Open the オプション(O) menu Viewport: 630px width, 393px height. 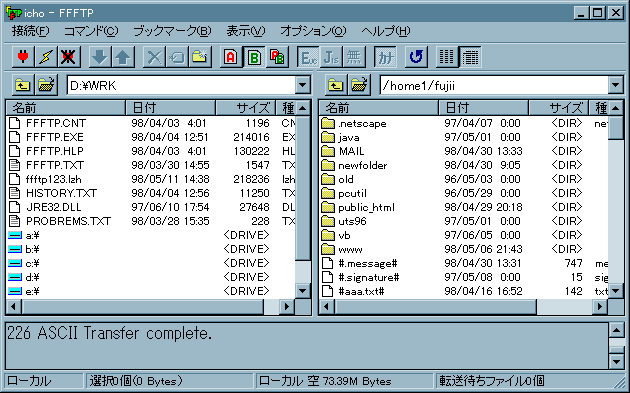313,31
